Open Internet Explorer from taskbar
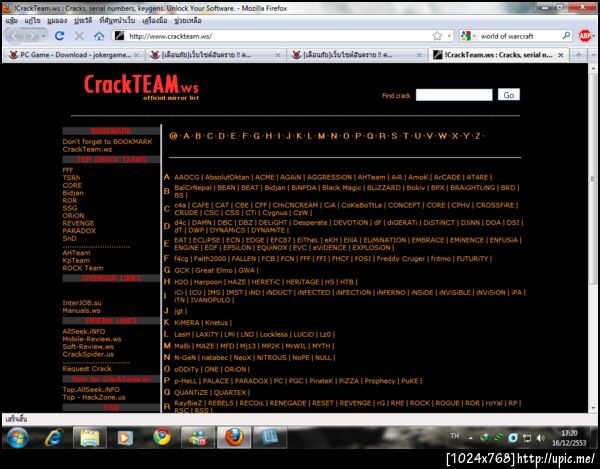Screen dimensions: 600x469 pyautogui.click(x=54, y=438)
